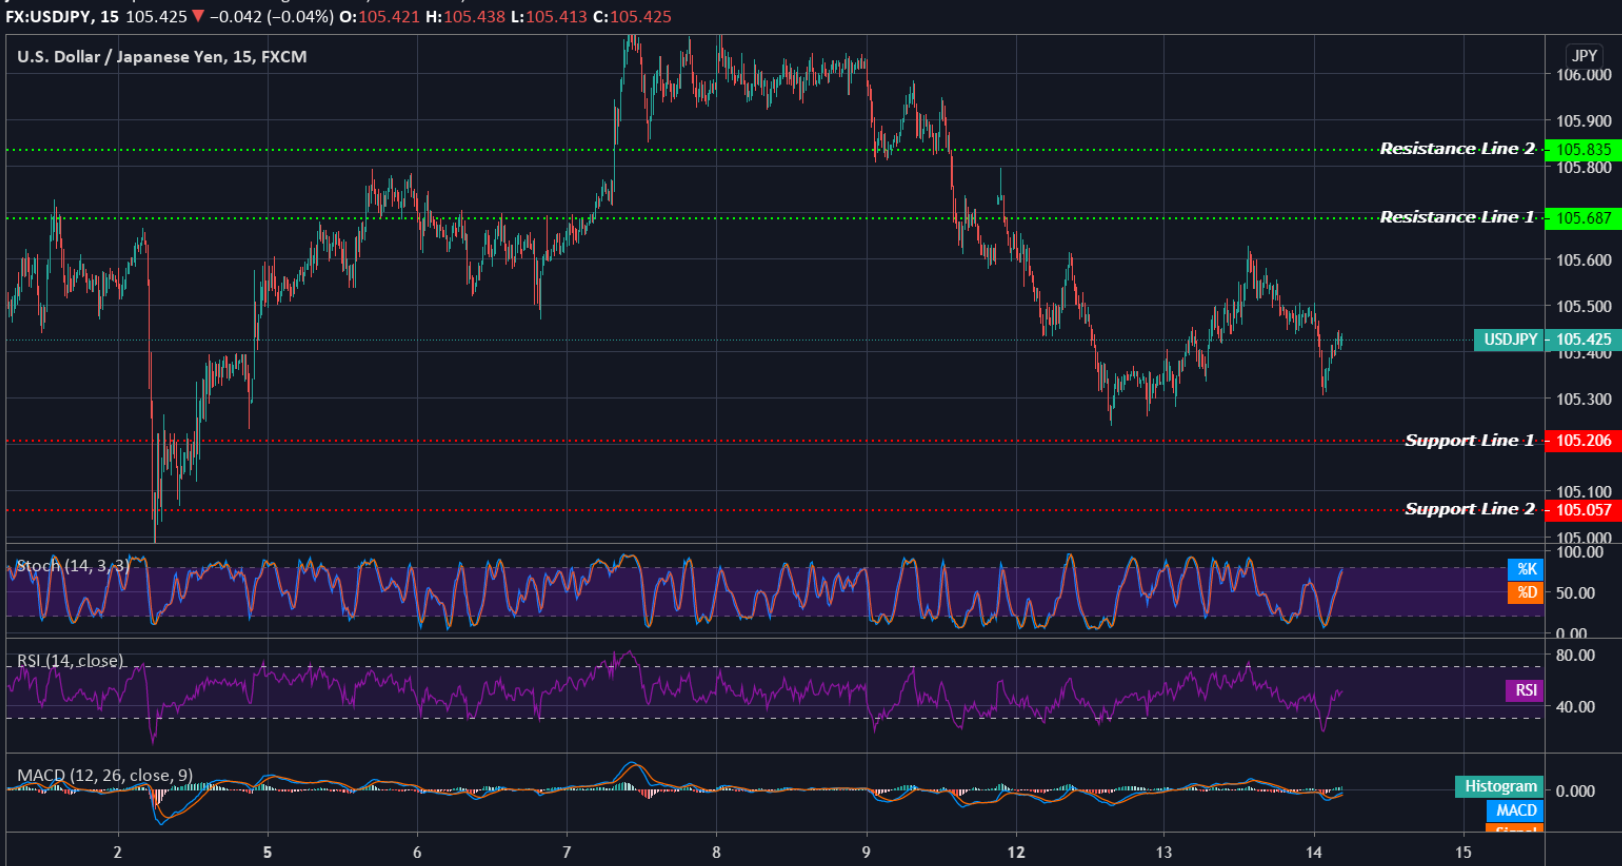Click the blue MACD label on the scale
1622x866 pixels.
1516,810
